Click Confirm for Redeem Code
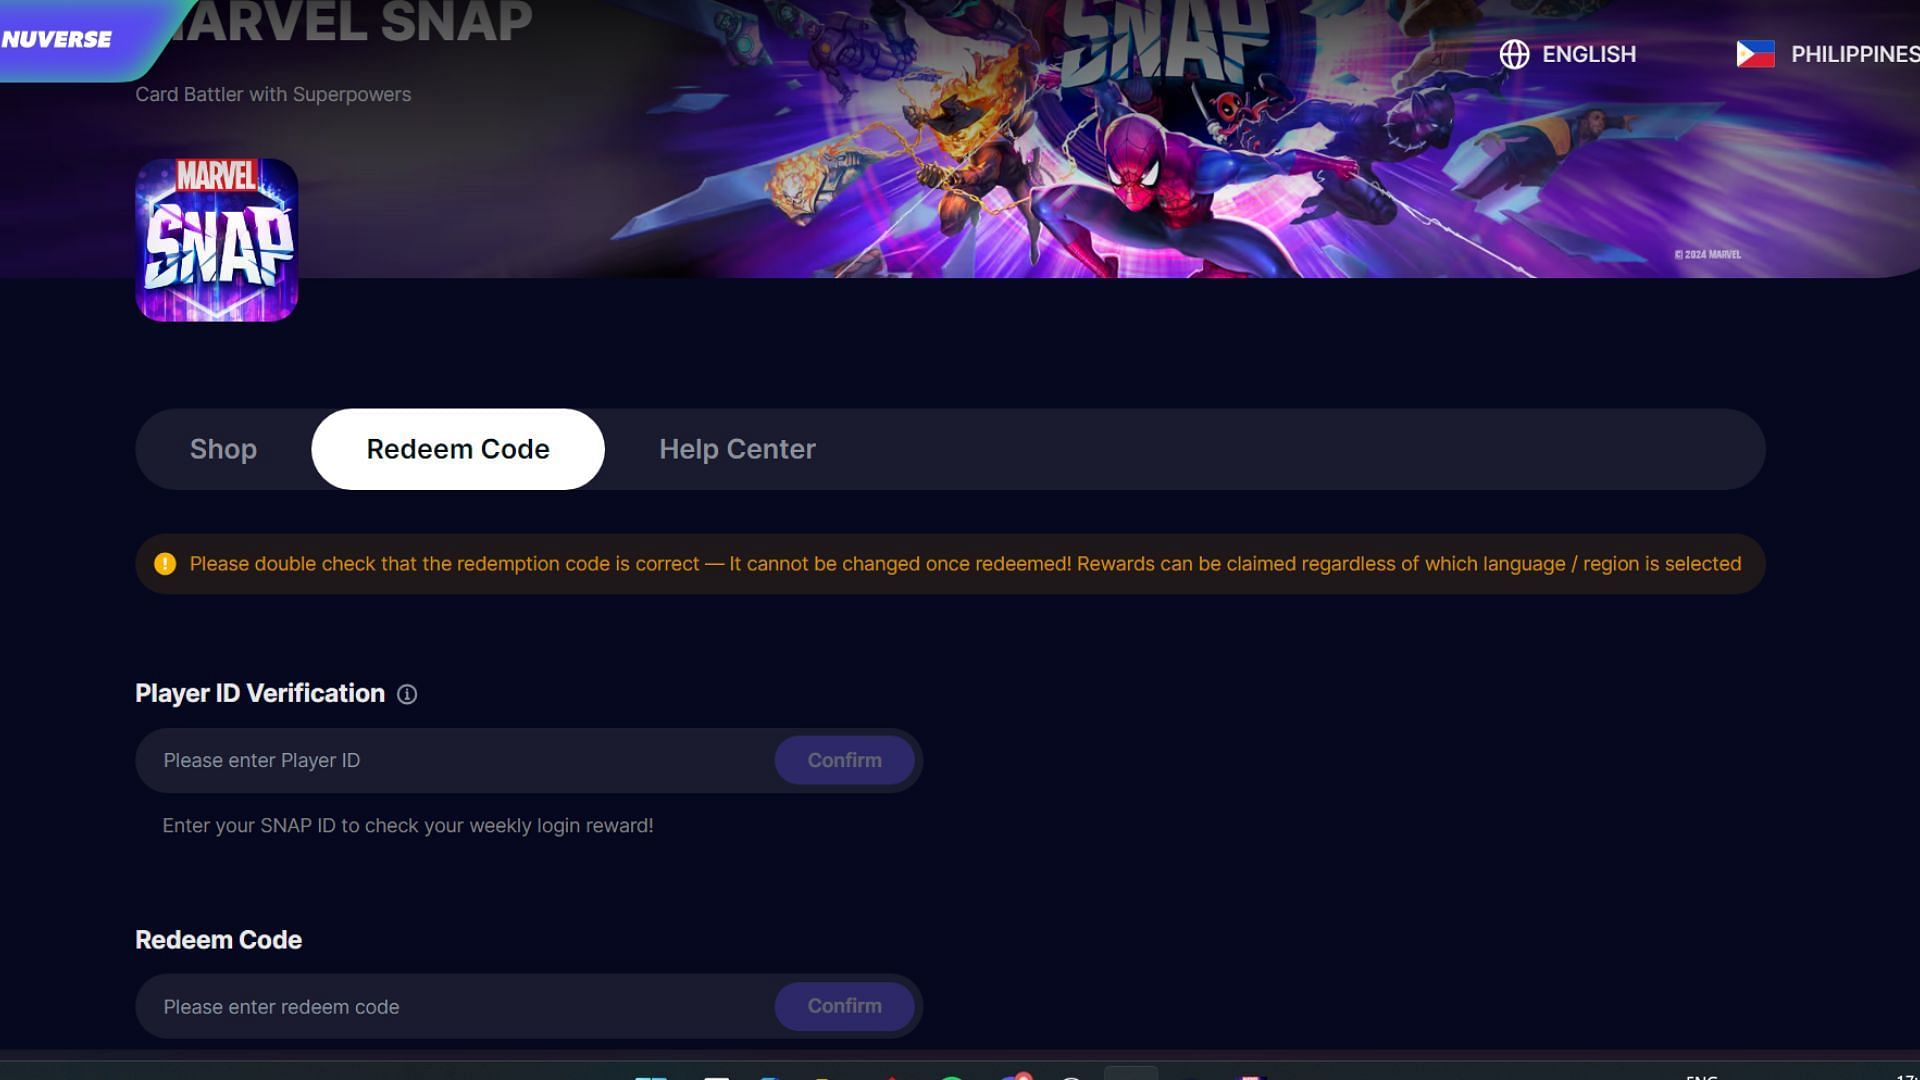Screen dimensions: 1920x1080 [x=845, y=1006]
